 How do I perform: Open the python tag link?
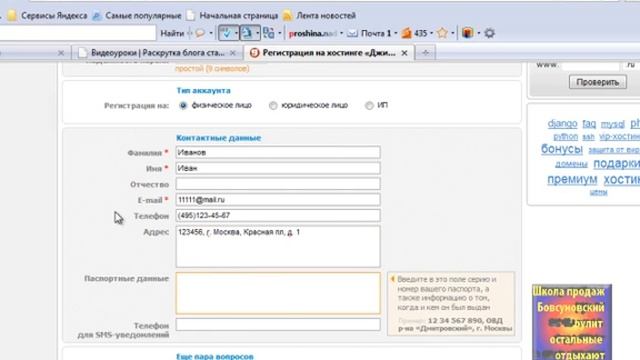(565, 136)
